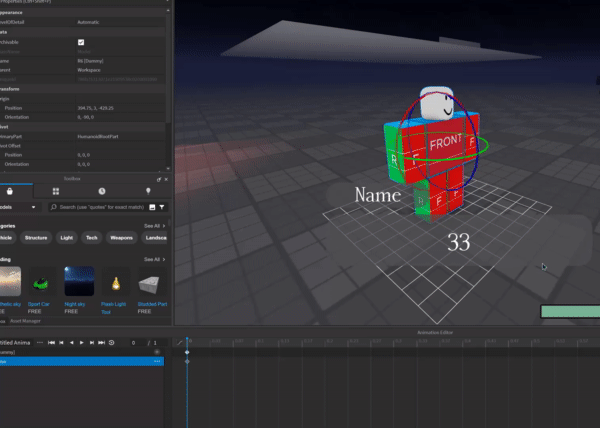Select the Vehicle category chip

coord(8,238)
